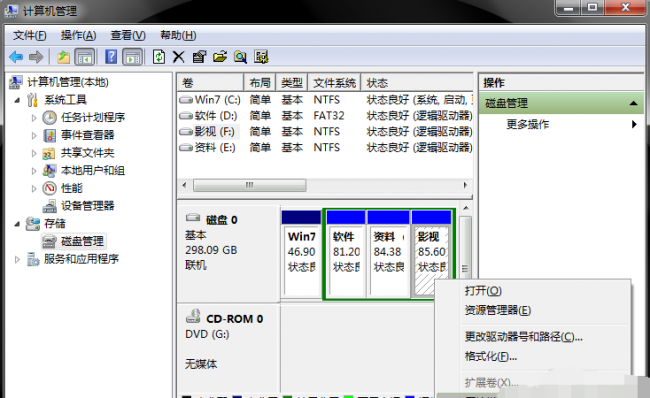Click the Up one level toolbar icon
This screenshot has width=650, height=398.
[63, 57]
